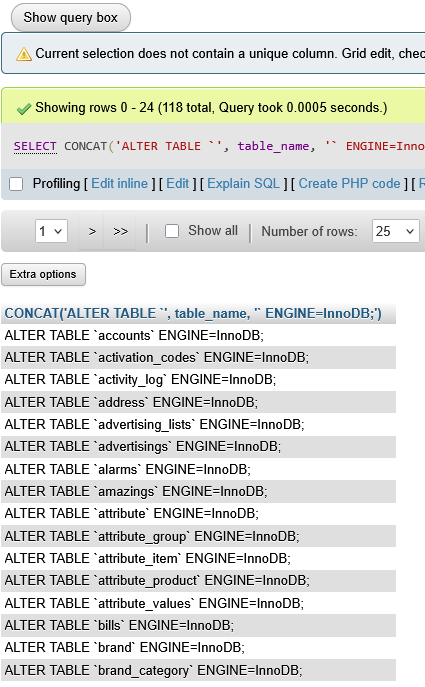This screenshot has height=687, width=425.
Task: Click the Show query box button
Action: coord(71,18)
